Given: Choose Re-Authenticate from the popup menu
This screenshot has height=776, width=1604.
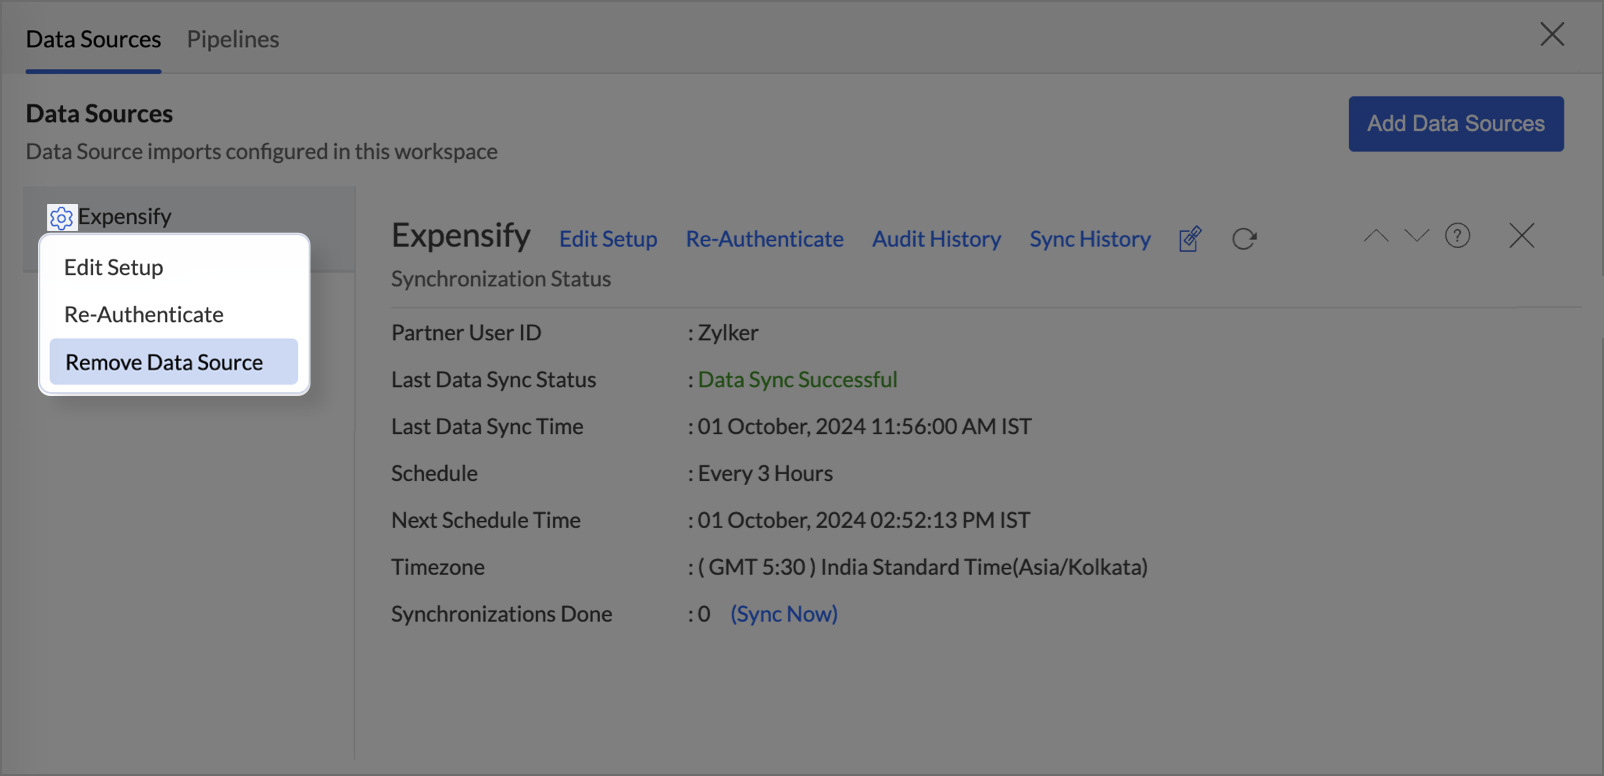Looking at the screenshot, I should (x=144, y=314).
